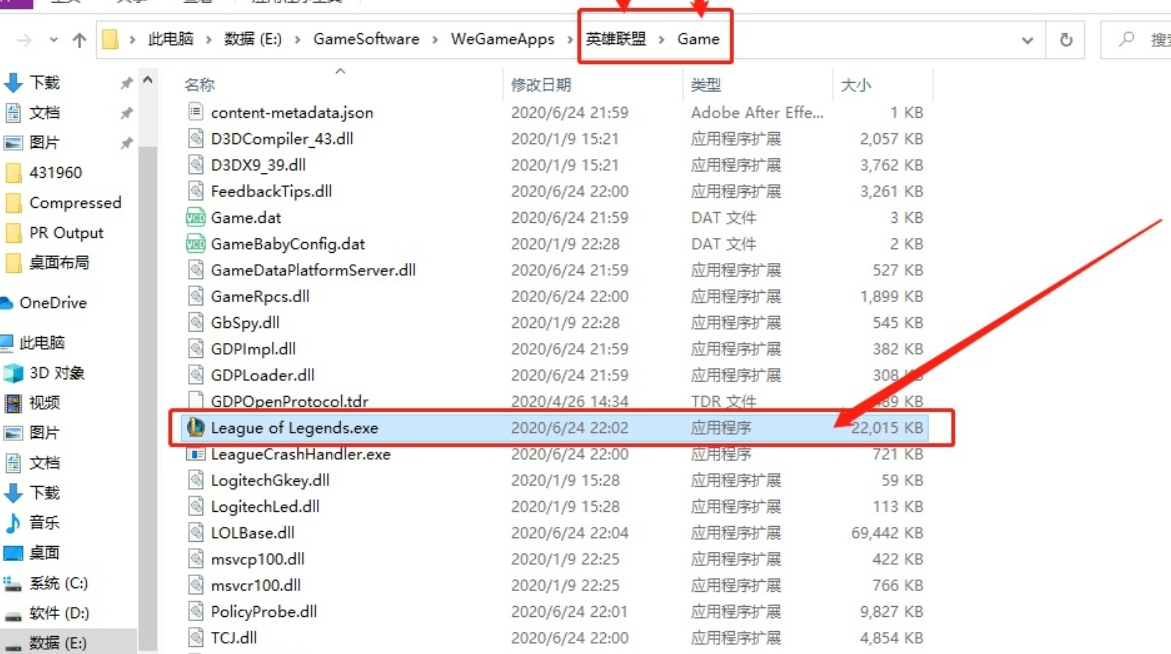Click the content-metadata.json file icon

tap(196, 112)
